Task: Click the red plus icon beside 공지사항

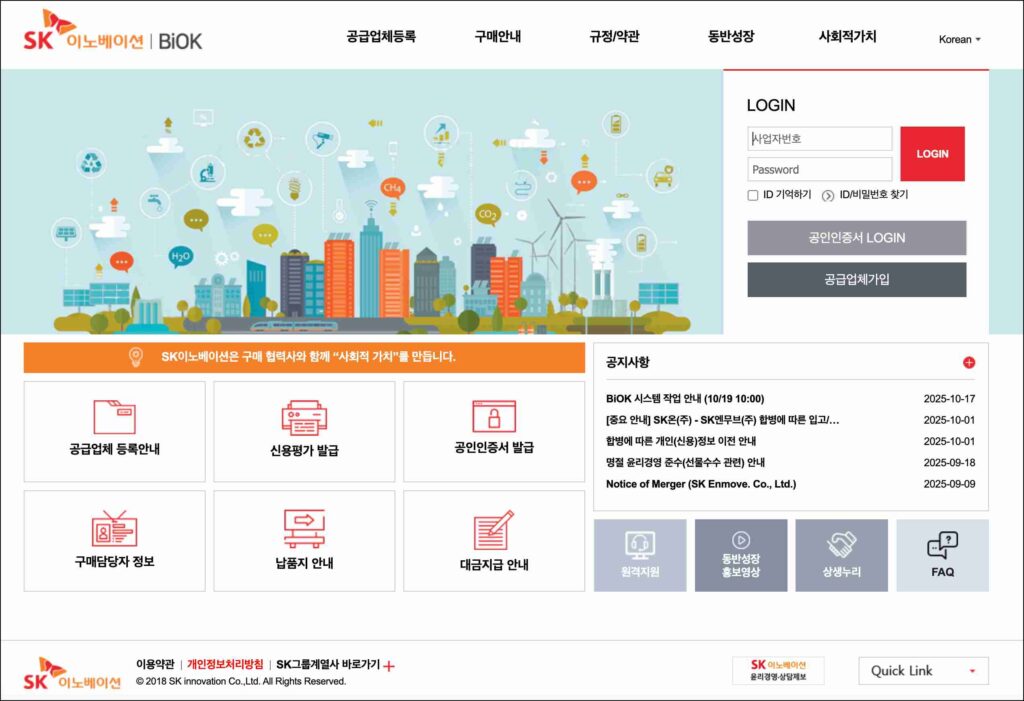Action: 969,363
